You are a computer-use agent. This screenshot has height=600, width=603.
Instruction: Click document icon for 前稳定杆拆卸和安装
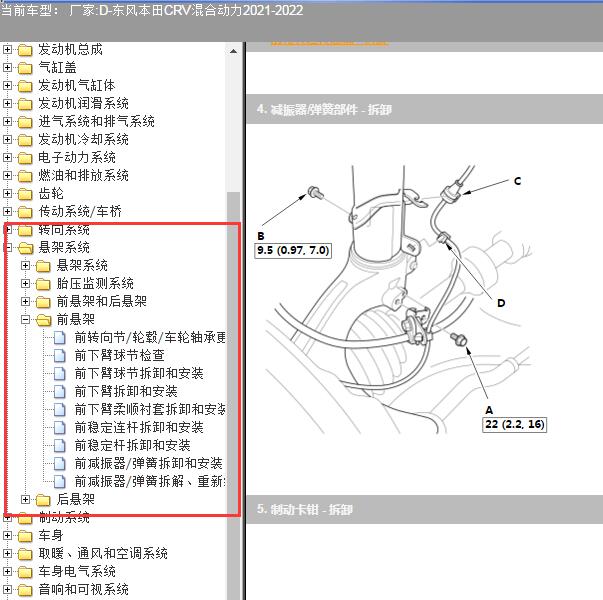[x=60, y=446]
